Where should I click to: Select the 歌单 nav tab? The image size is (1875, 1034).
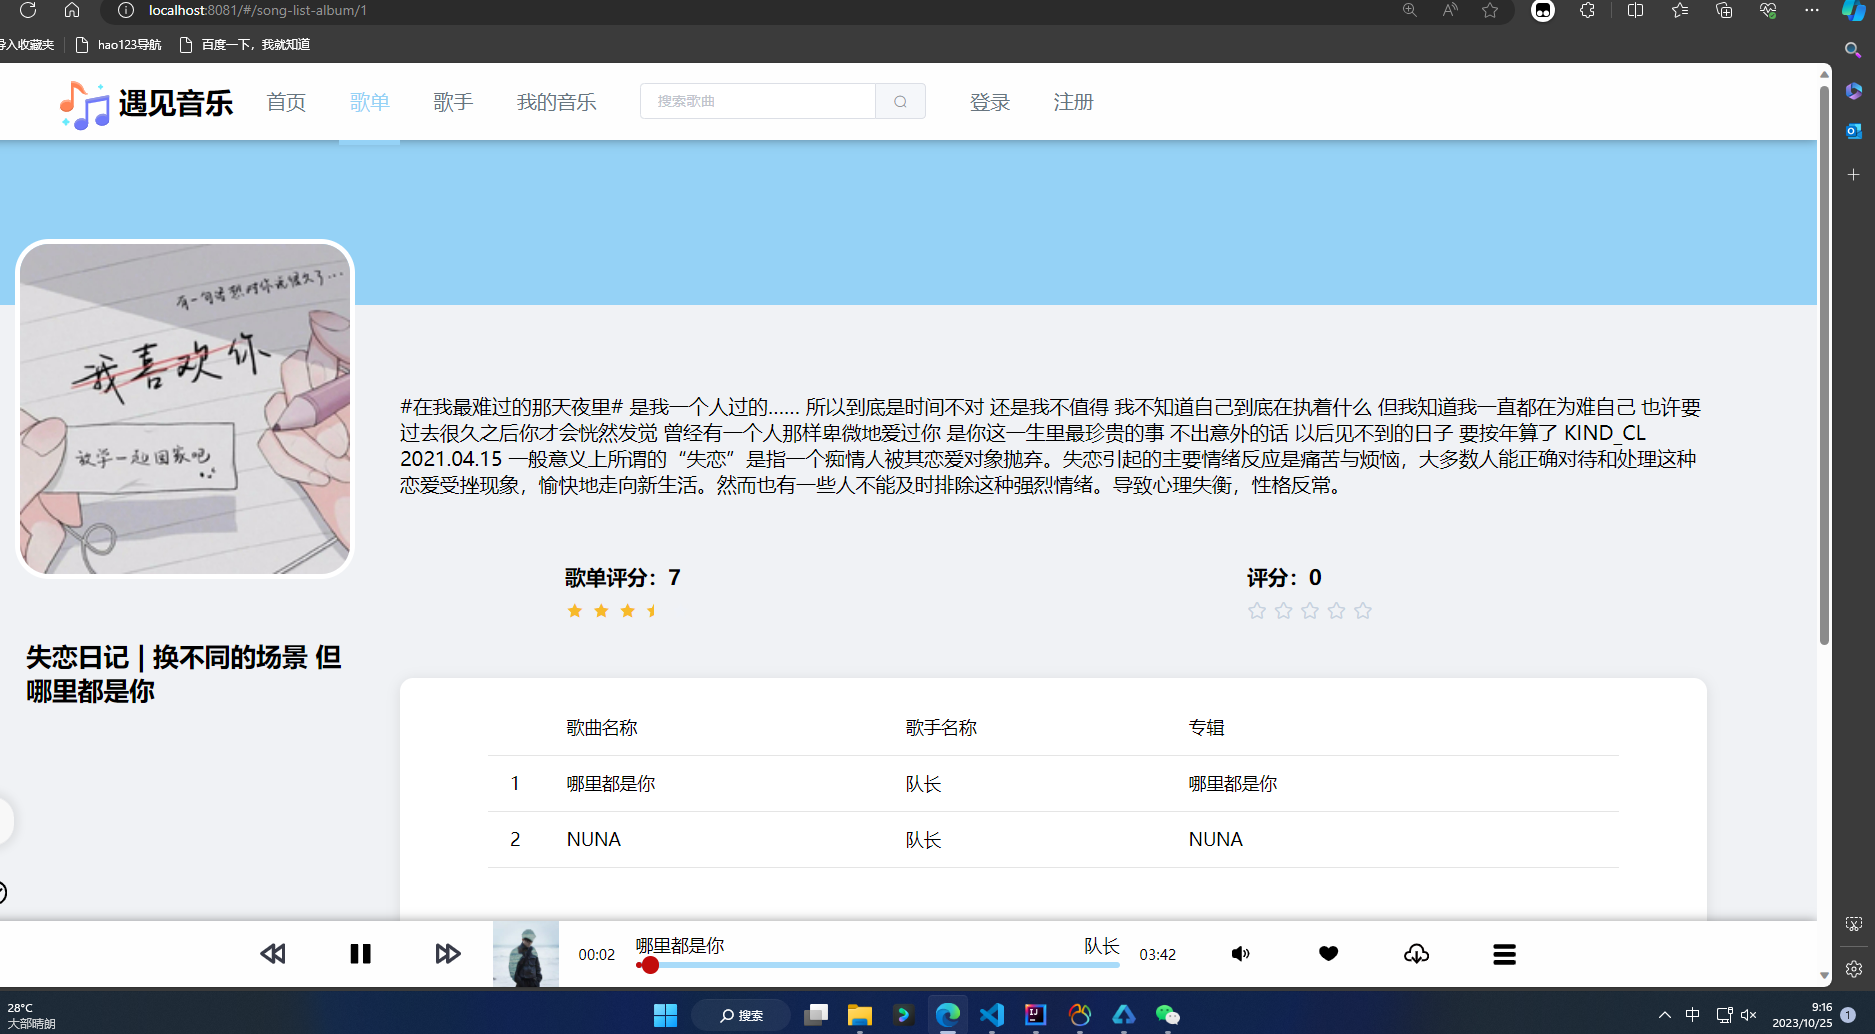369,102
